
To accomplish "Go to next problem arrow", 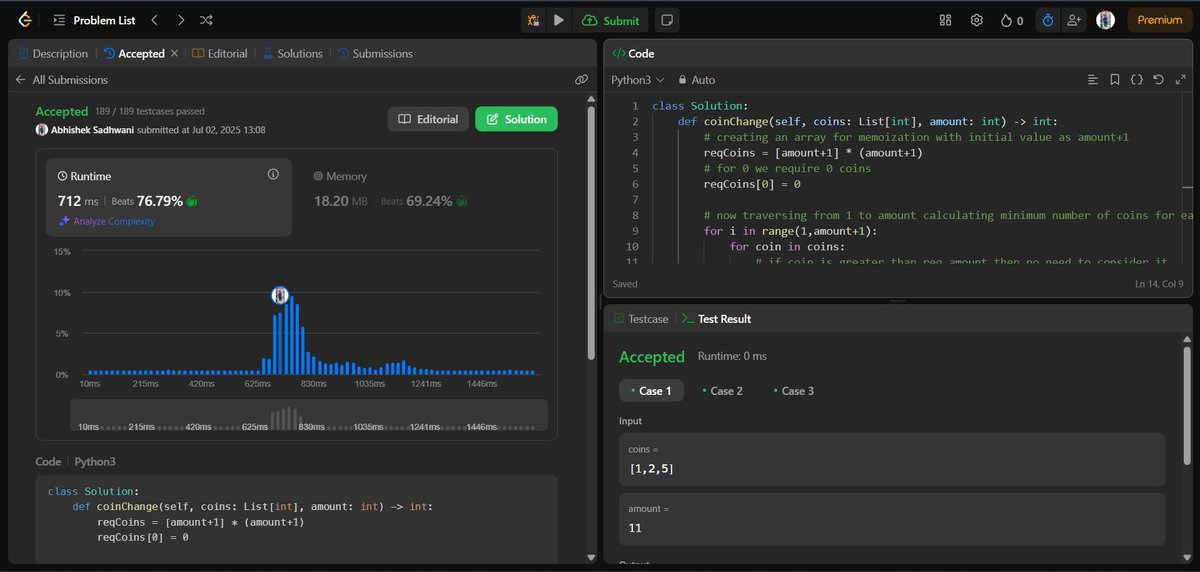I will click(180, 20).
